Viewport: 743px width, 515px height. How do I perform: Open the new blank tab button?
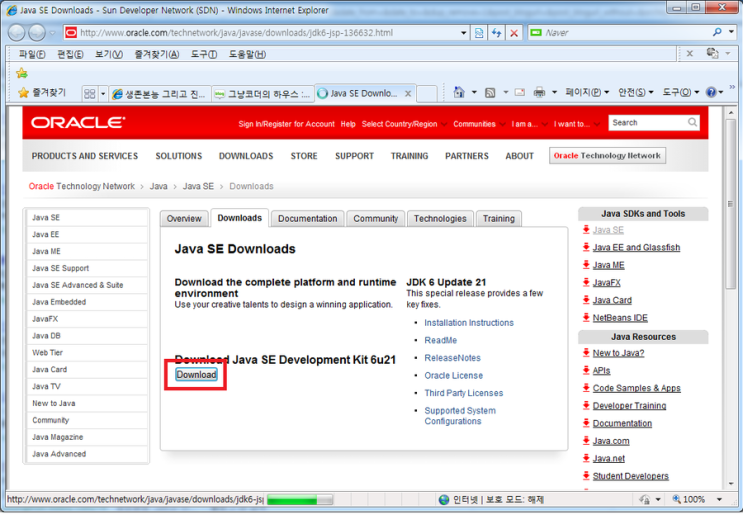click(427, 94)
